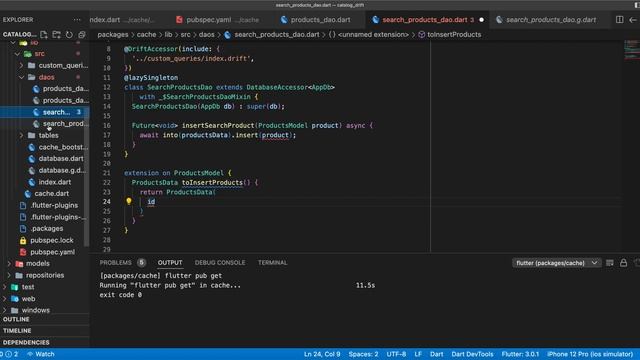Image resolution: width=640 pixels, height=360 pixels.
Task: Click unnamed extension breadcrumb
Action: tap(369, 35)
